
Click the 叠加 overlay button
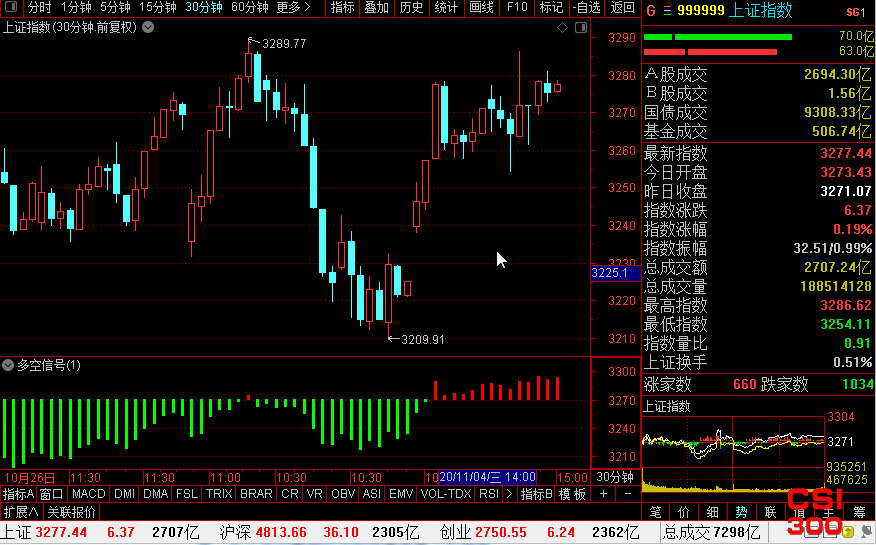click(x=377, y=7)
